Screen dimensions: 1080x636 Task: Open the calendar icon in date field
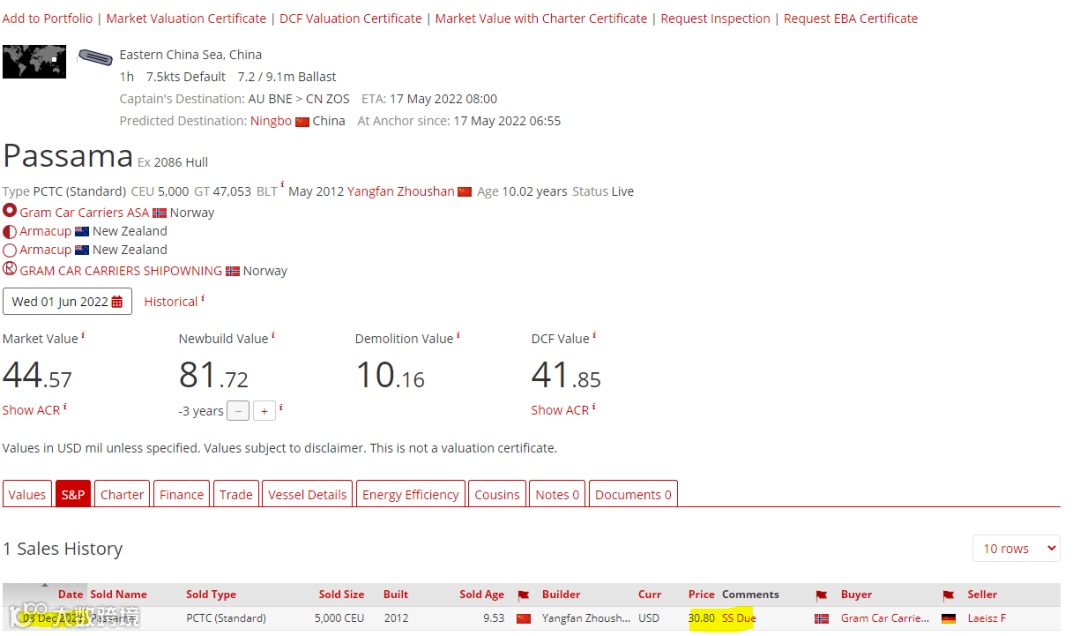click(x=117, y=302)
